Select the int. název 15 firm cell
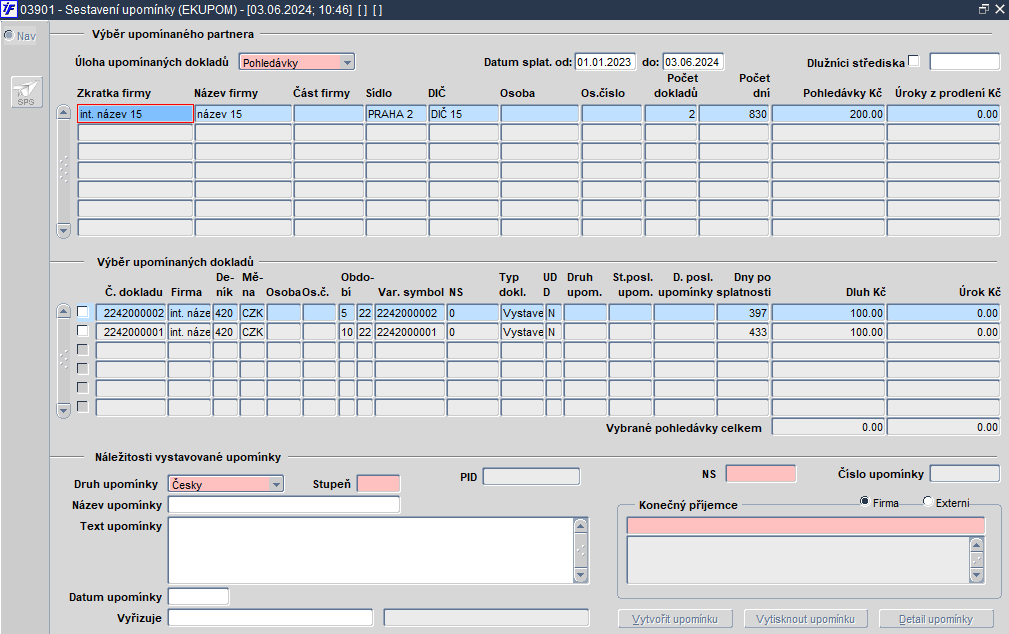Viewport: 1009px width, 634px height. [x=135, y=114]
